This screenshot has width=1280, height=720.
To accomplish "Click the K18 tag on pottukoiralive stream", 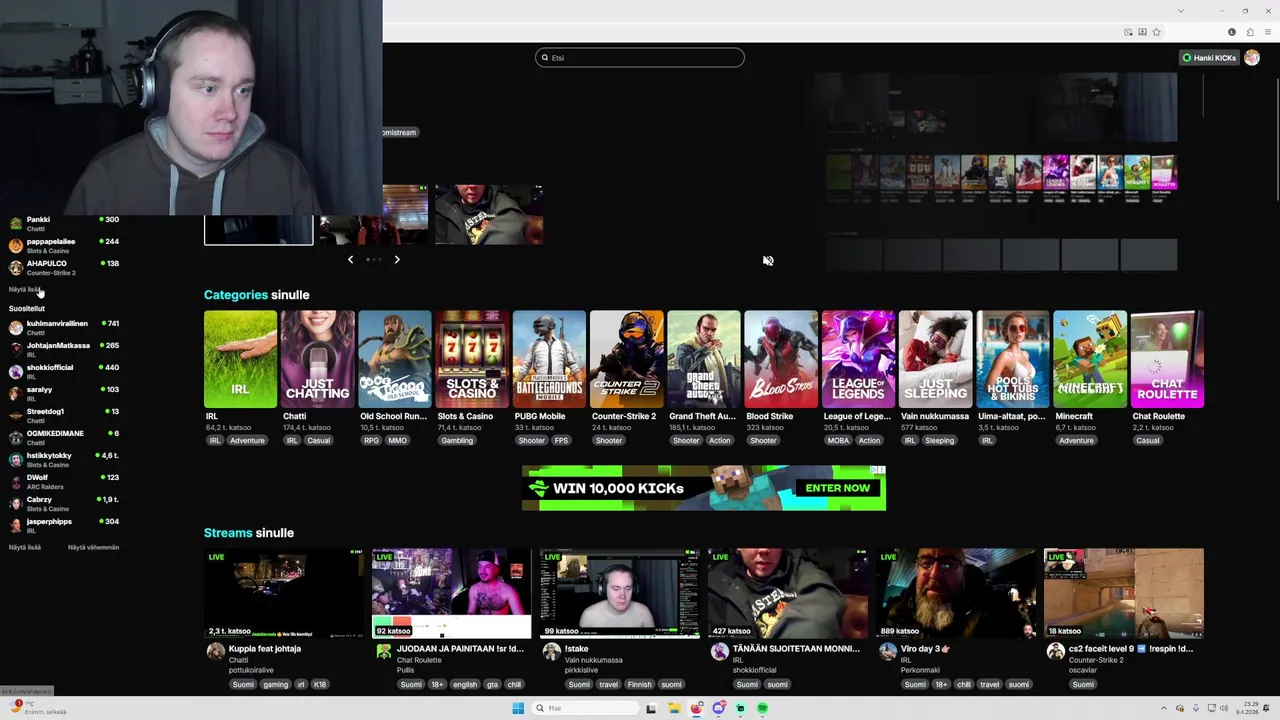I will [320, 685].
